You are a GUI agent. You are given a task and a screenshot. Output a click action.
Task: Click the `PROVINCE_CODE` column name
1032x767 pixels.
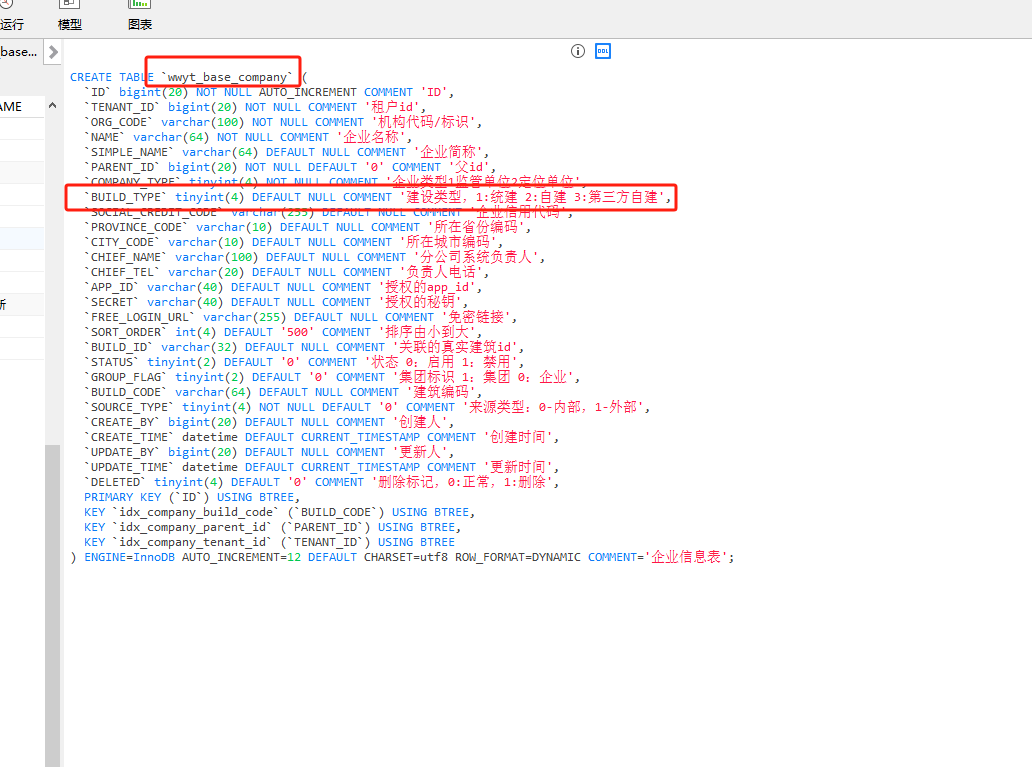click(136, 227)
